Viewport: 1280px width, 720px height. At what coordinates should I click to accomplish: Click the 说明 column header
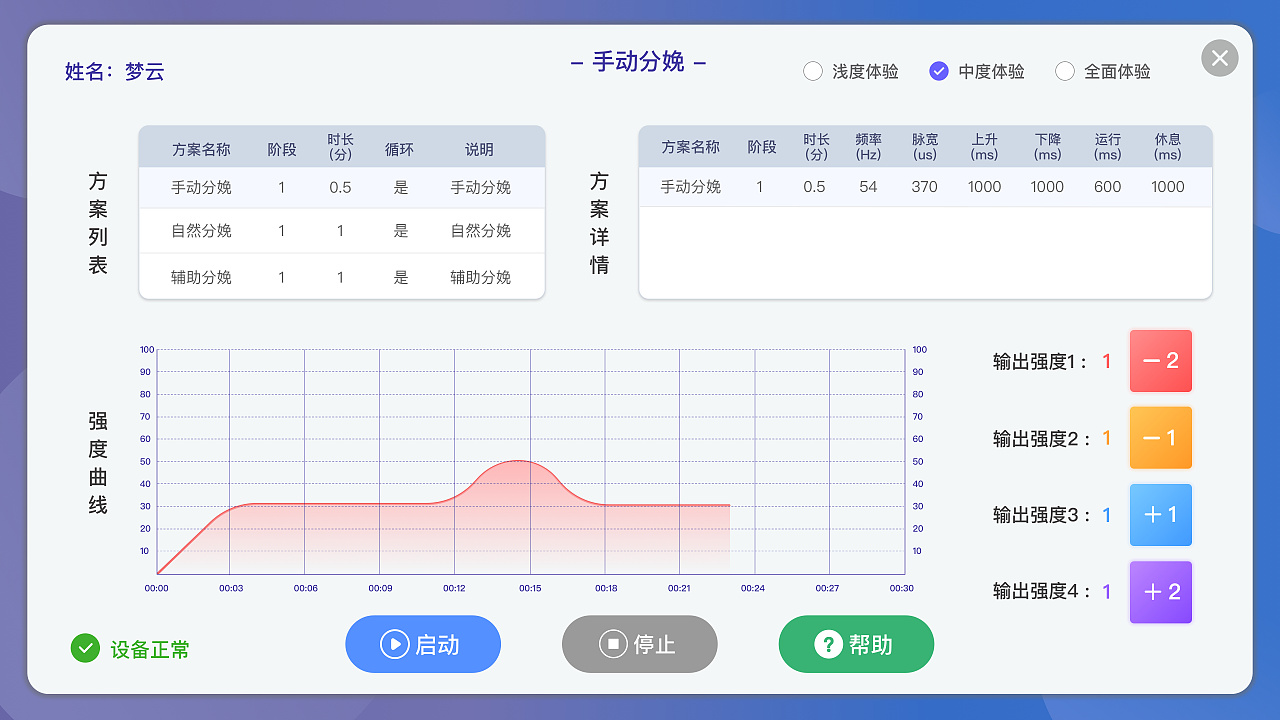[480, 149]
